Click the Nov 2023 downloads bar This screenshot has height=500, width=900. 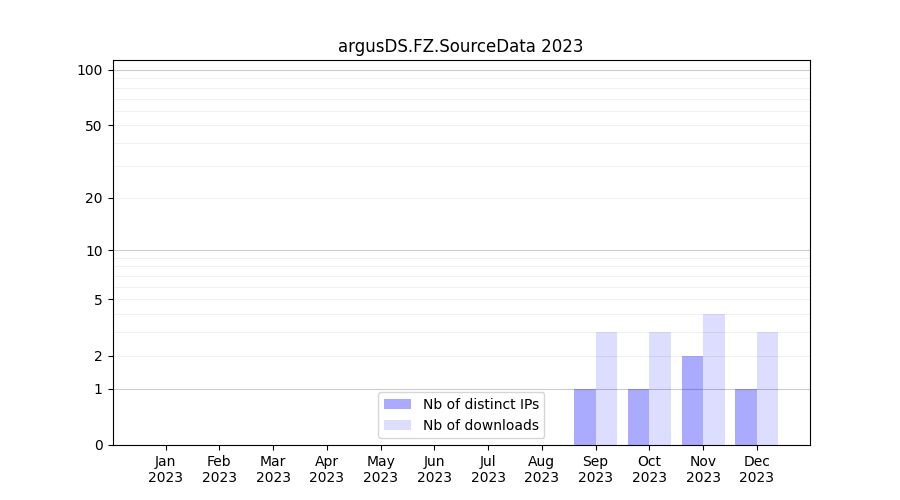pyautogui.click(x=714, y=379)
